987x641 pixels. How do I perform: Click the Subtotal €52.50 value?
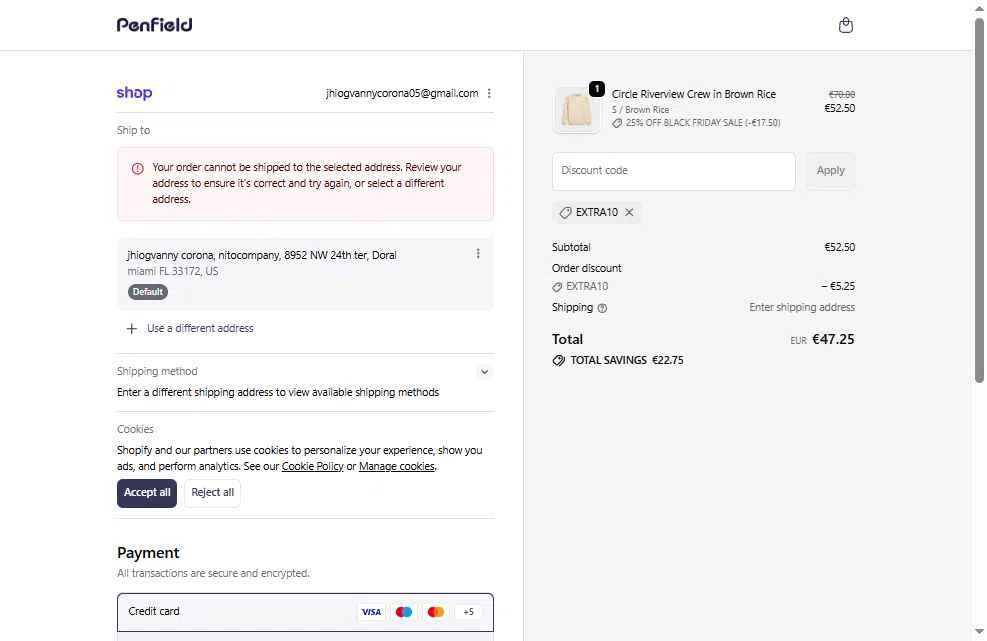tap(840, 247)
